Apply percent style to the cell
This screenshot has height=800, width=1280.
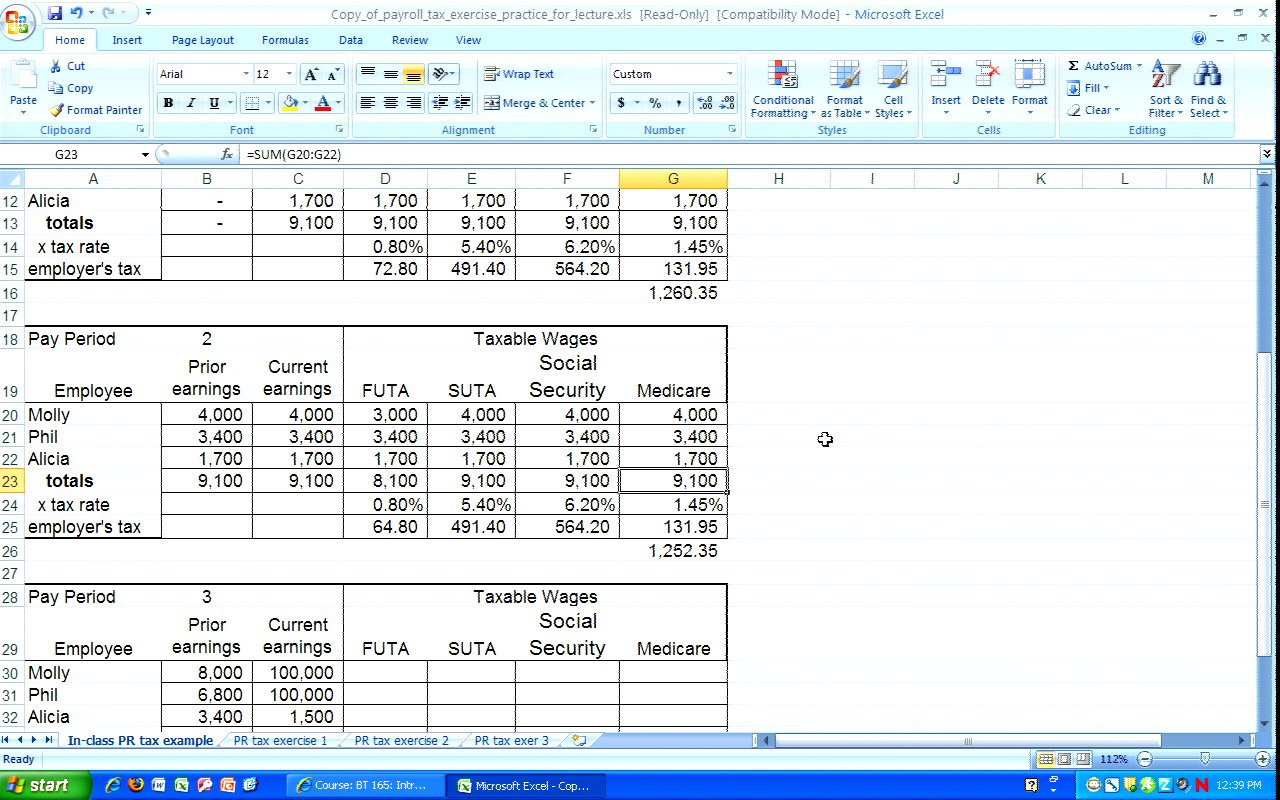click(x=655, y=103)
